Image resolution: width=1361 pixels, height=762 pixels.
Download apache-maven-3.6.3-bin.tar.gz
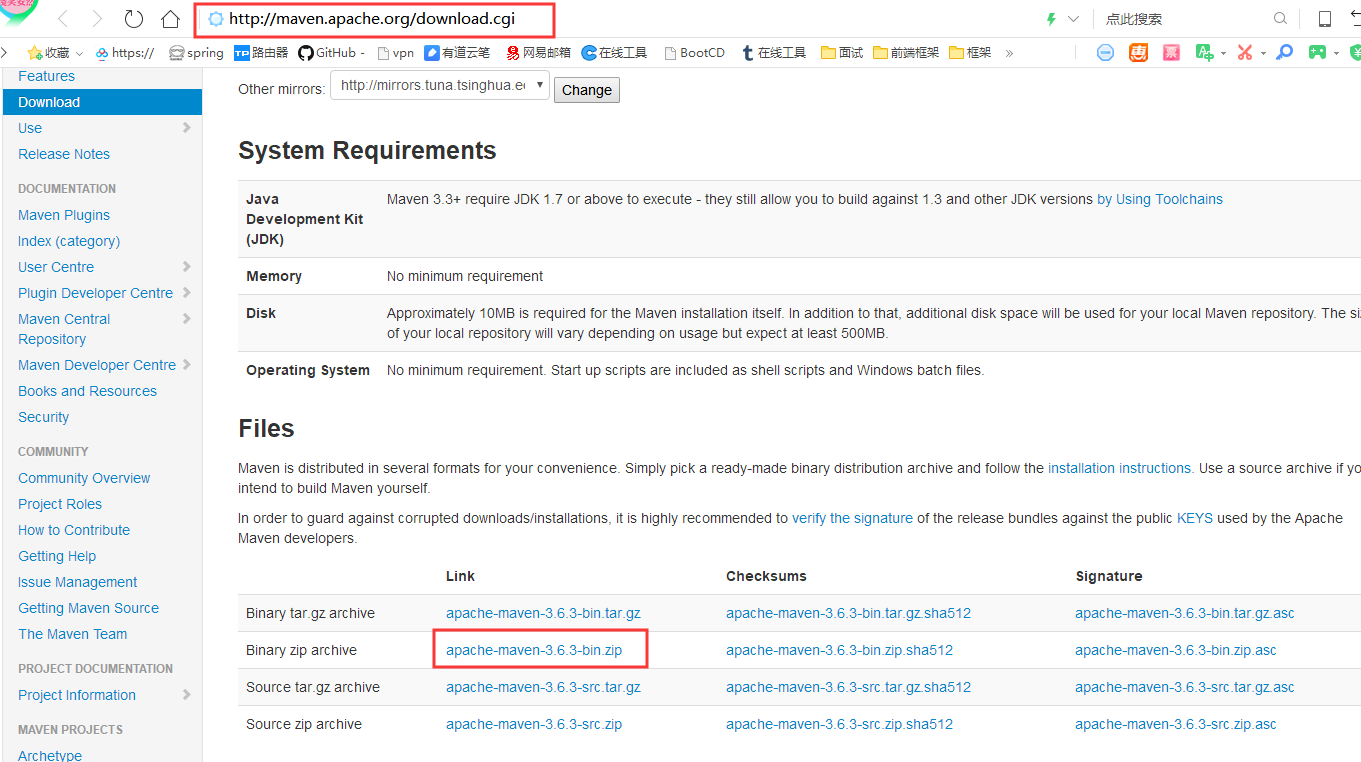543,613
